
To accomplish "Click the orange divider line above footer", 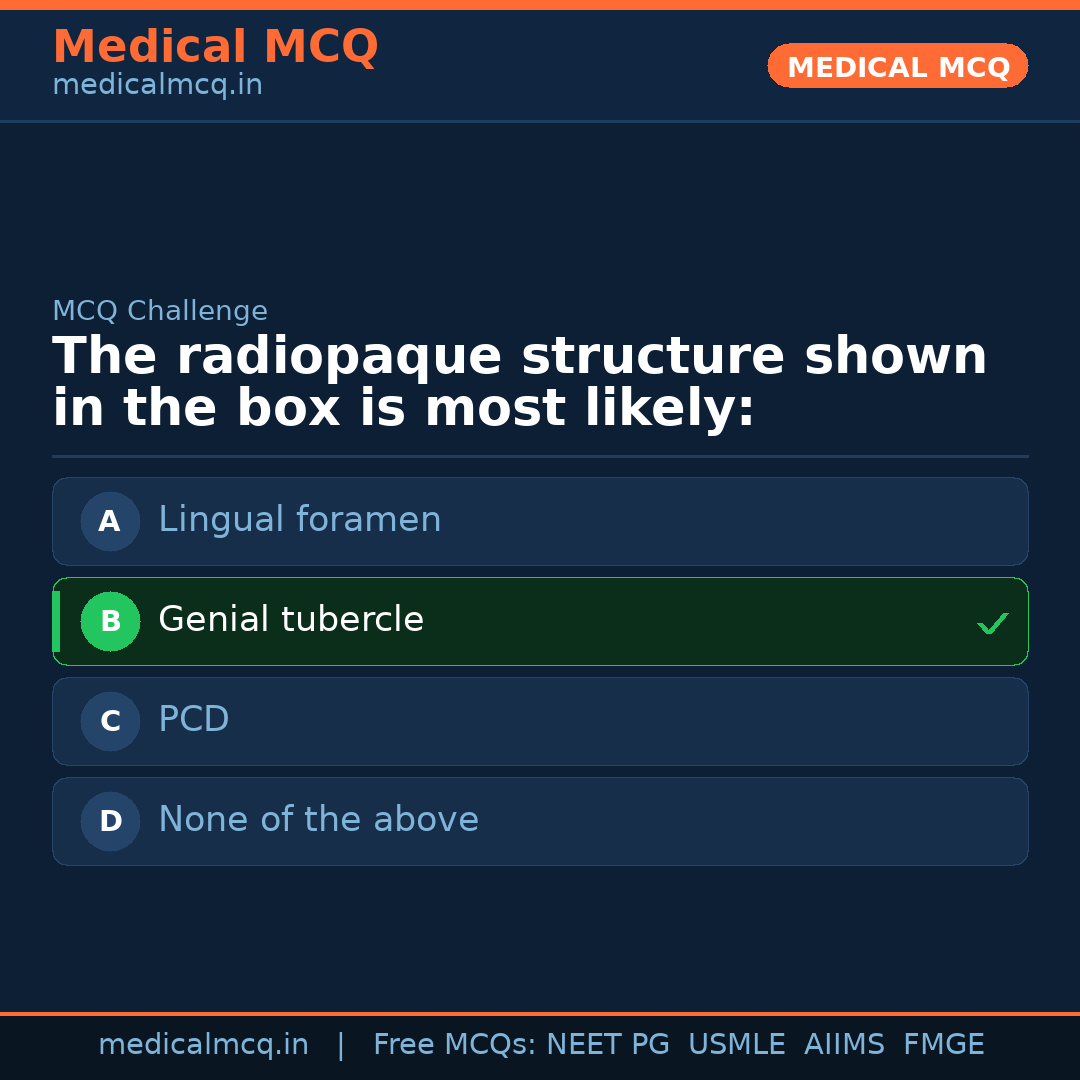I will tap(540, 1013).
